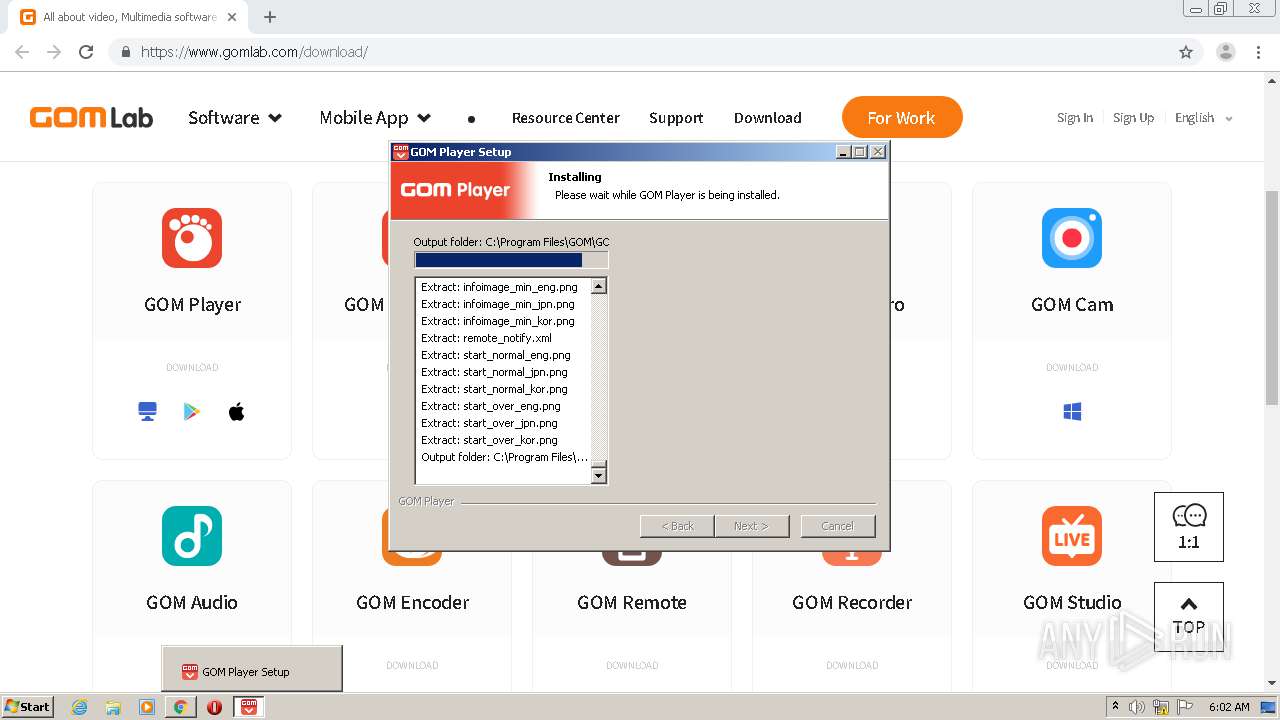The width and height of the screenshot is (1280, 720).
Task: Click the For Work button
Action: [902, 117]
